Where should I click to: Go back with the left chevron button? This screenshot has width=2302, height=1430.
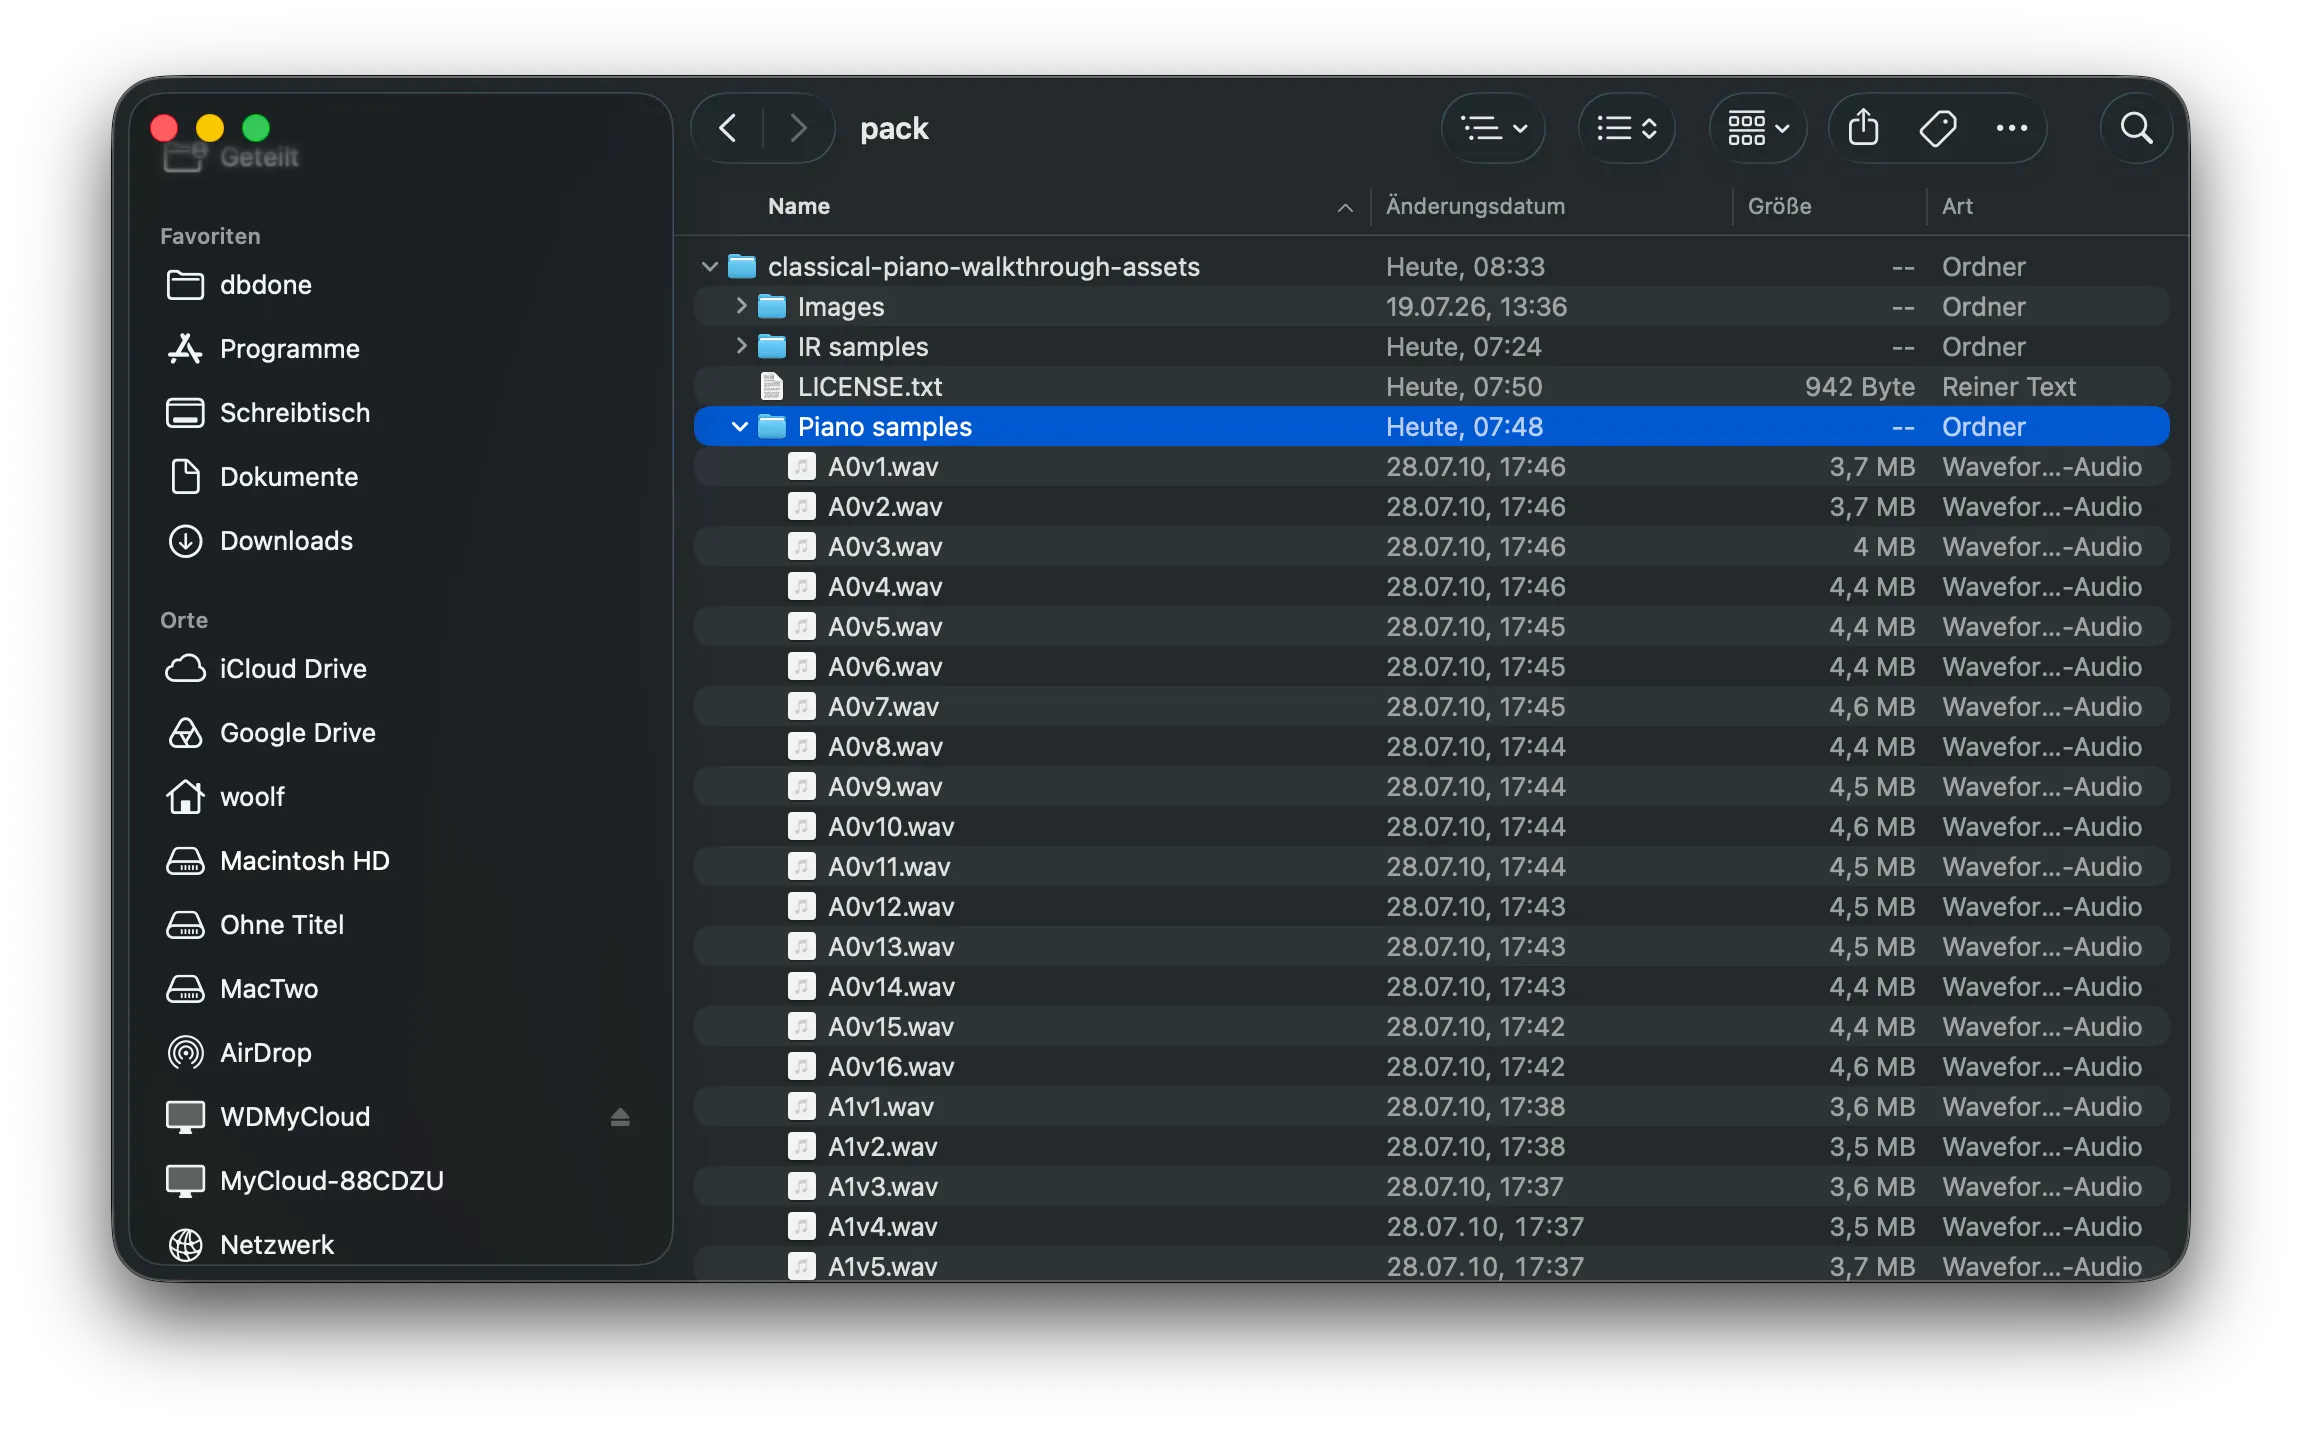click(x=728, y=128)
